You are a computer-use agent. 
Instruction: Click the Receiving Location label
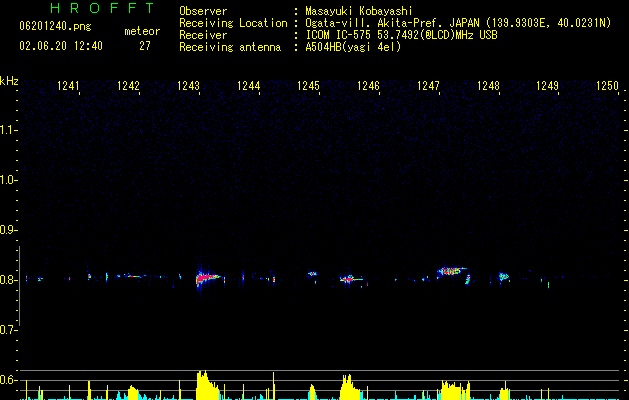(x=233, y=23)
